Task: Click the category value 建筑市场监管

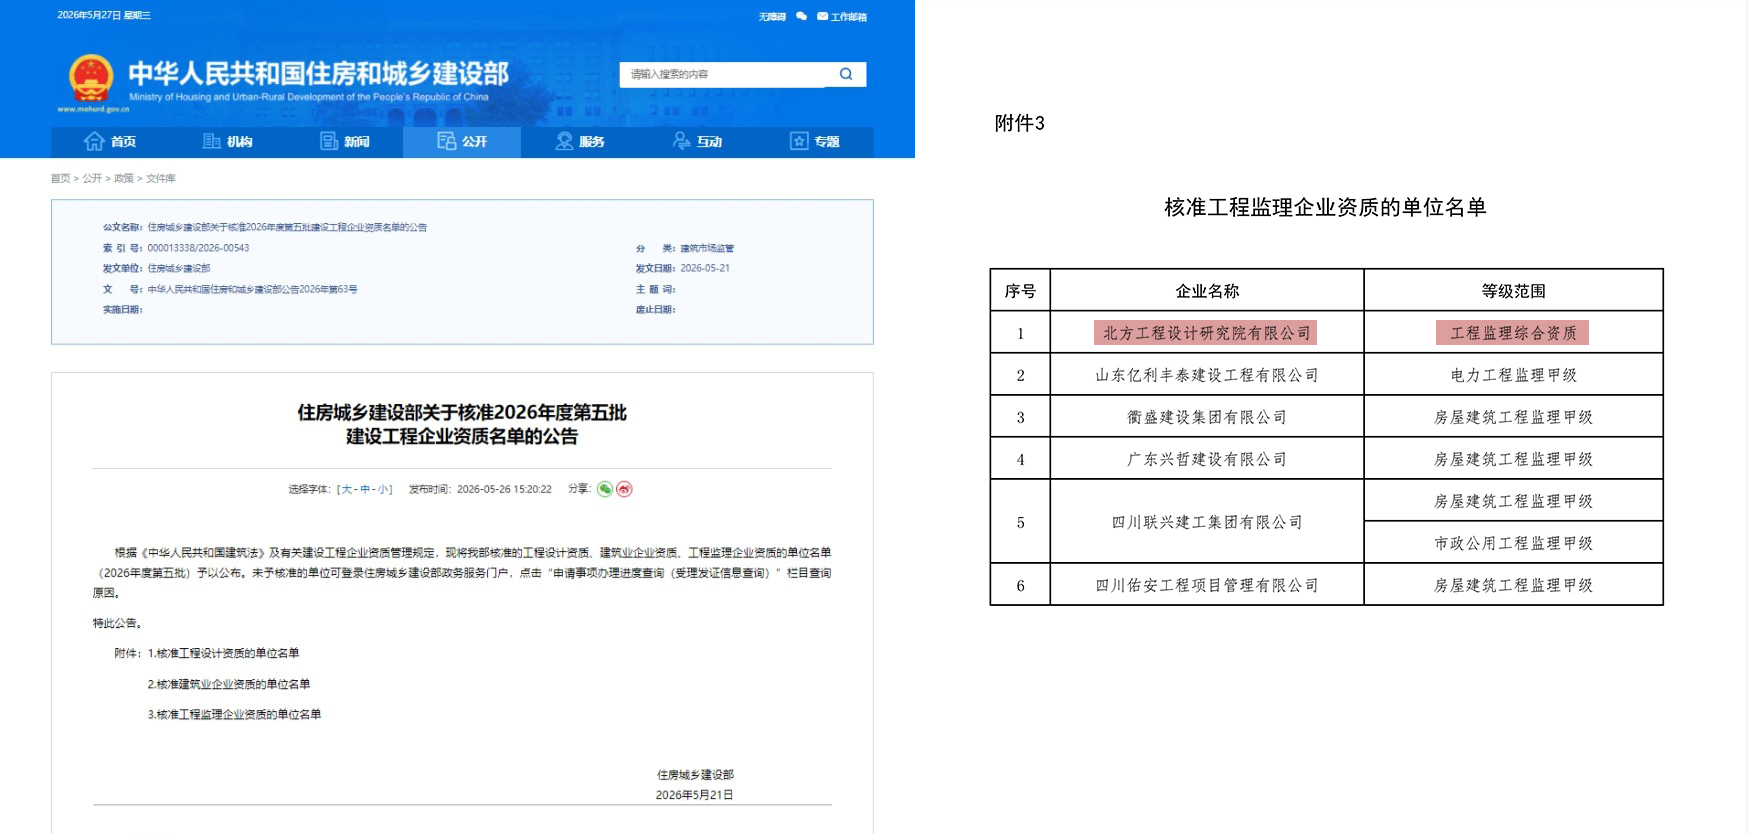Action: [707, 248]
